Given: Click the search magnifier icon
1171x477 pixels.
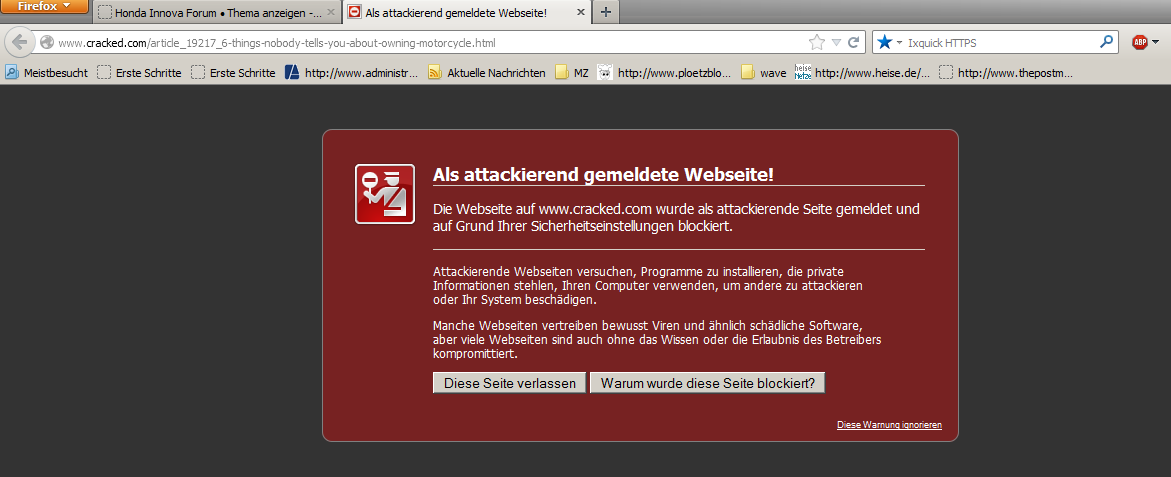Looking at the screenshot, I should (x=1106, y=43).
